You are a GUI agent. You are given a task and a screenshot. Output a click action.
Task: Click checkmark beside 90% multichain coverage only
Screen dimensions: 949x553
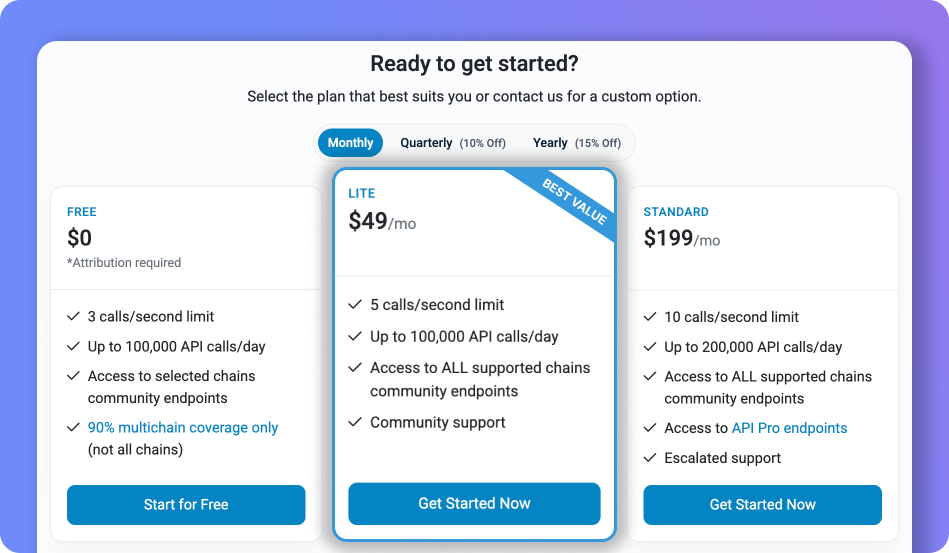click(73, 427)
